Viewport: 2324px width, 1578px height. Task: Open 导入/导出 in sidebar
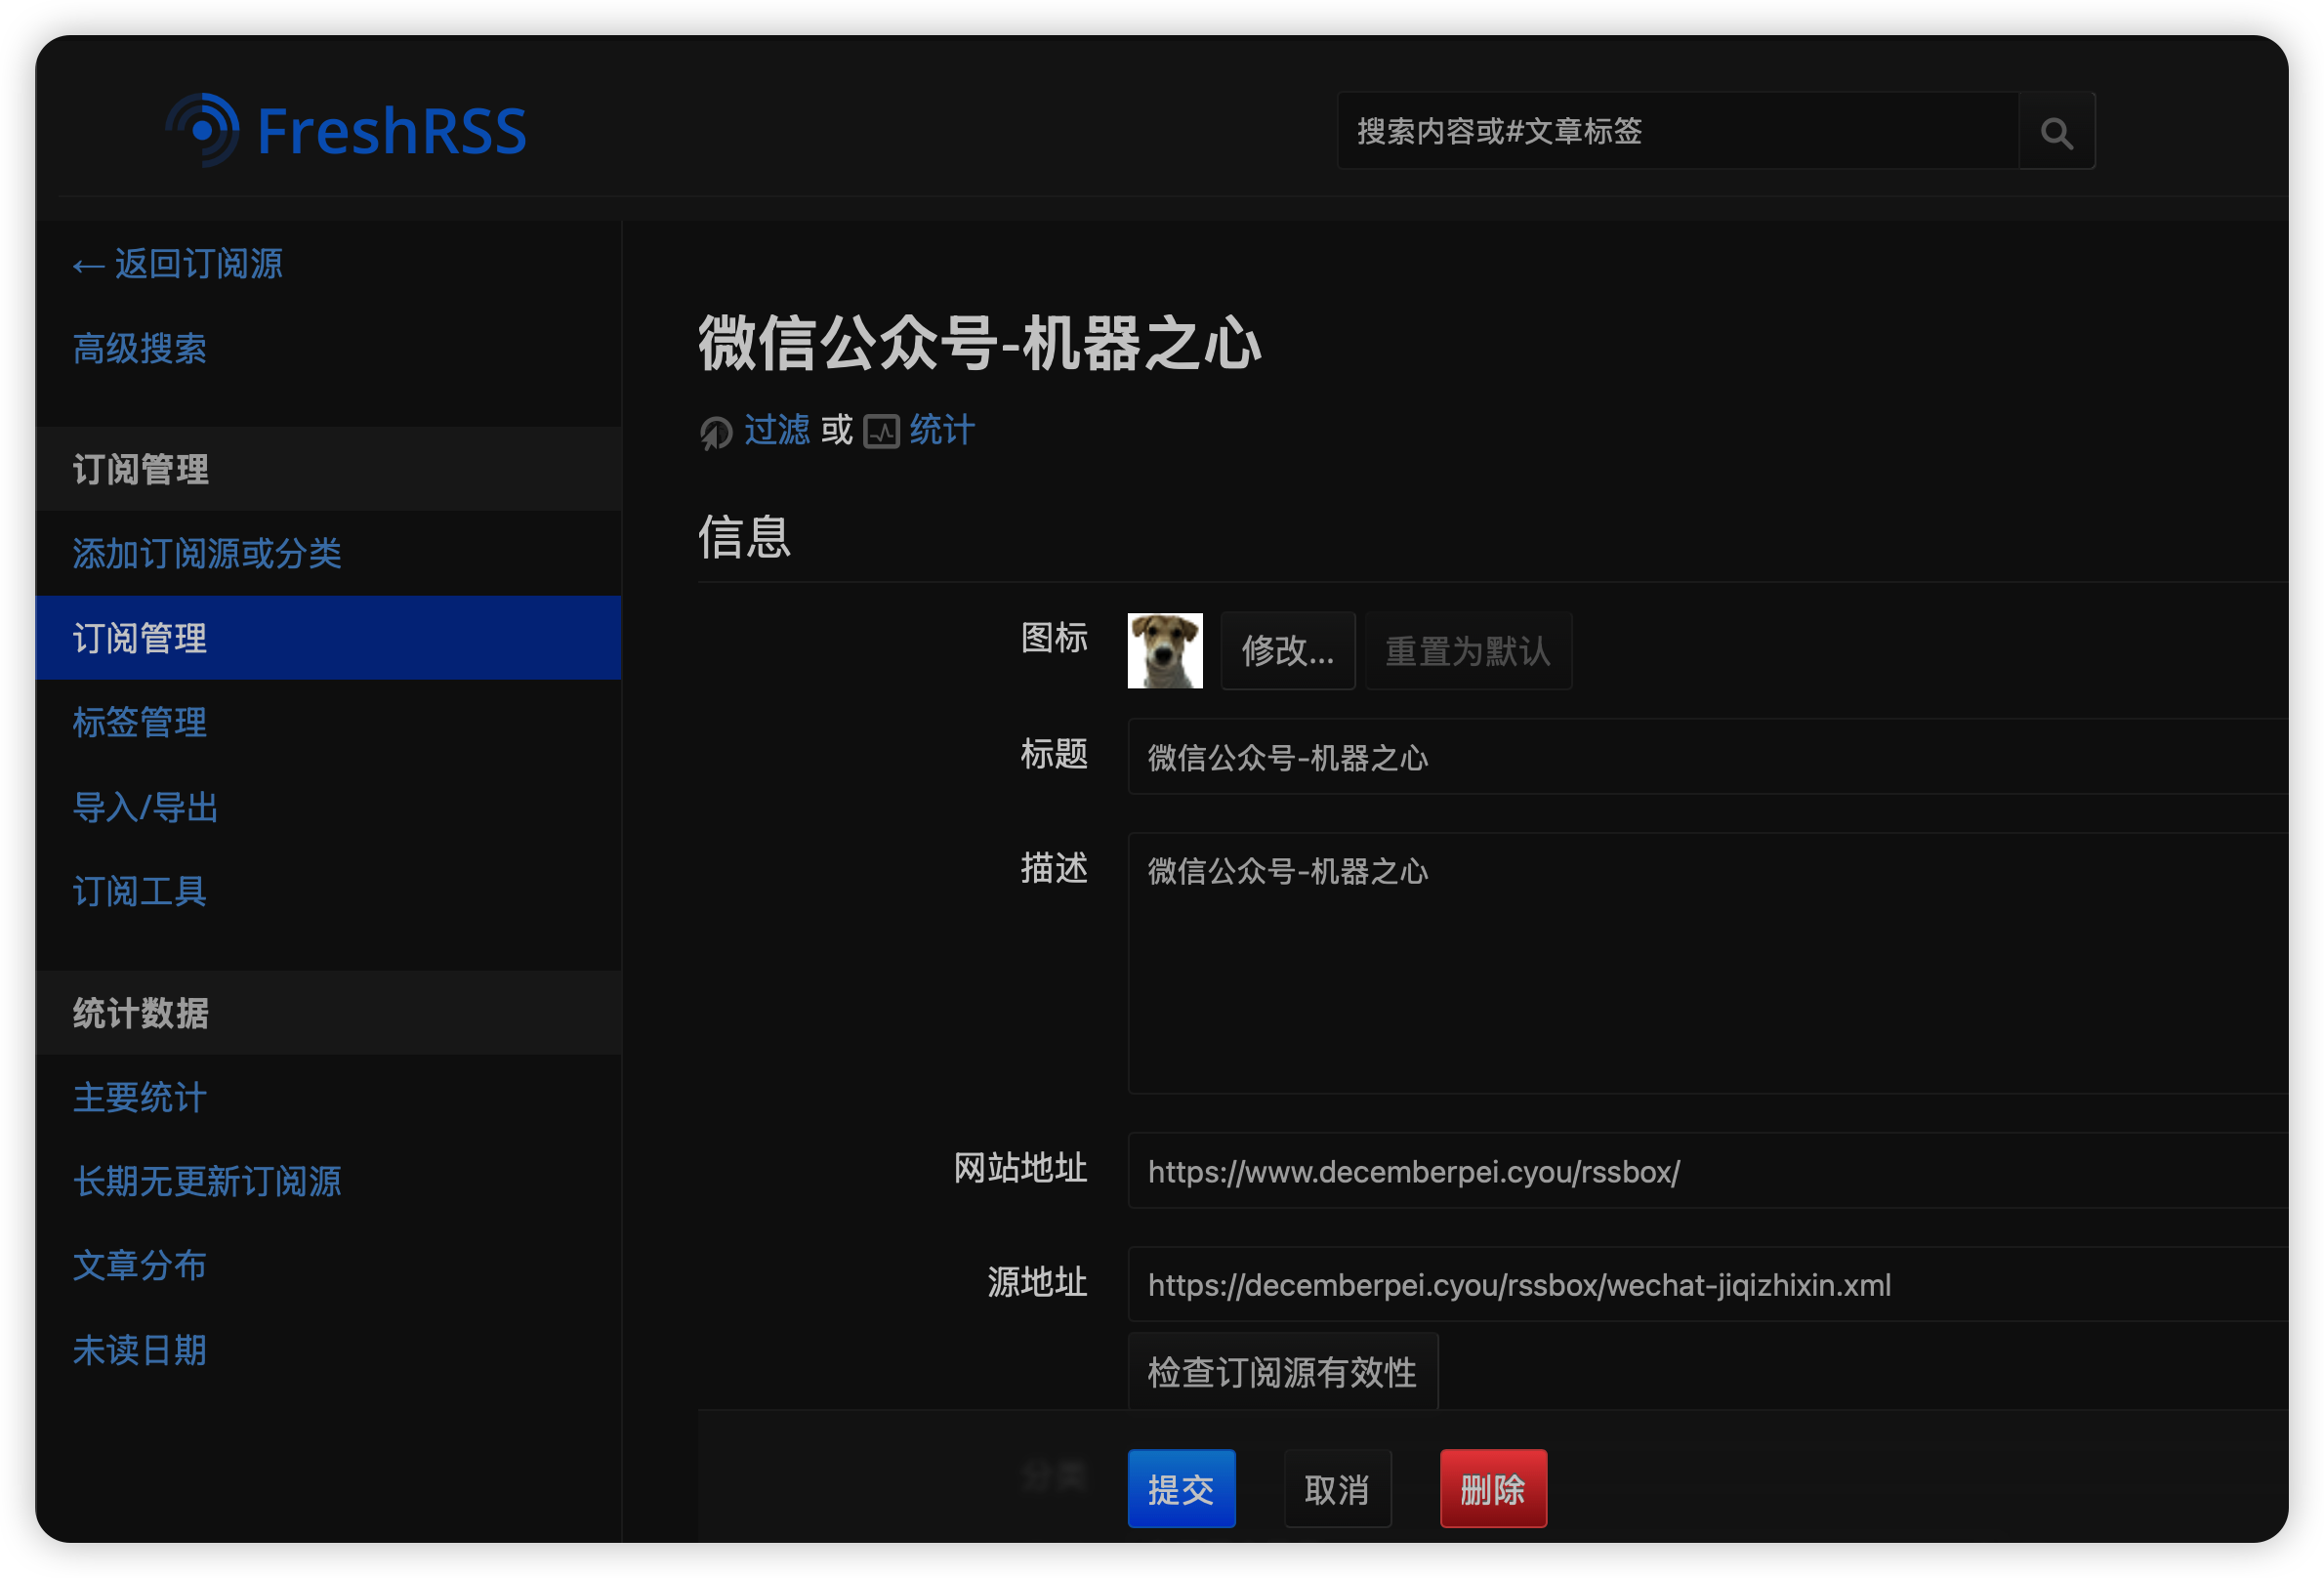146,807
